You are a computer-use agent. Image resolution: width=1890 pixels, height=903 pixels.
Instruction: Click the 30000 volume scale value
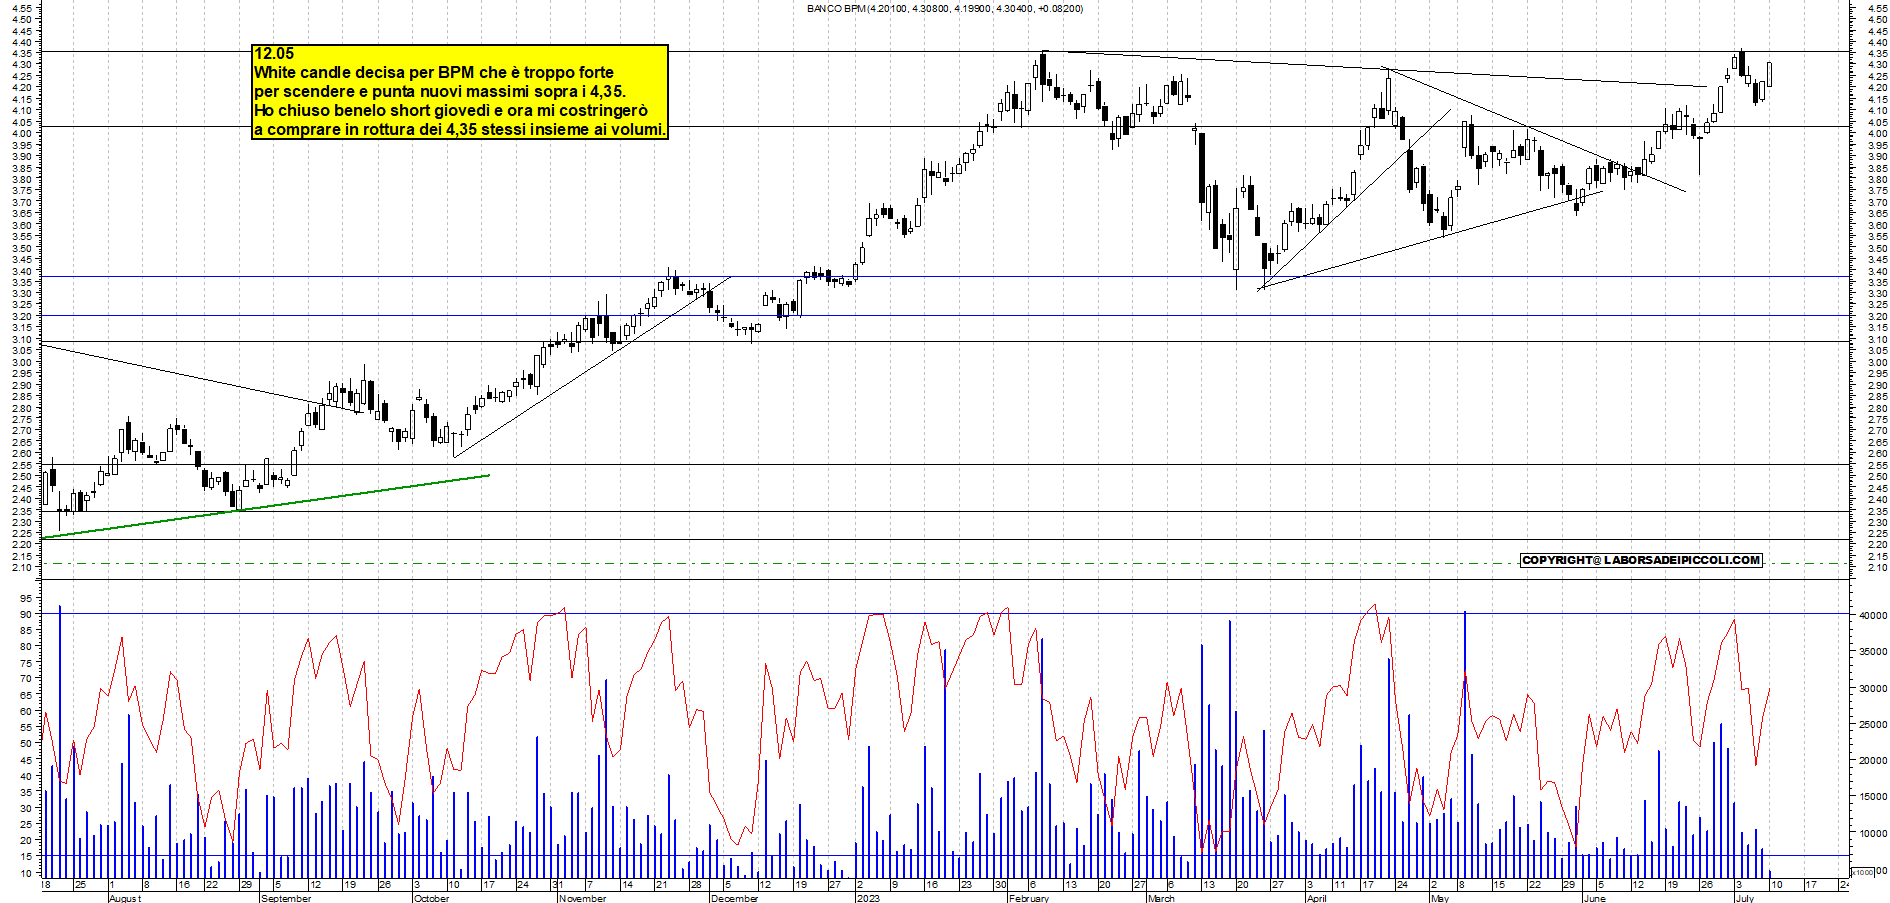pos(1873,688)
